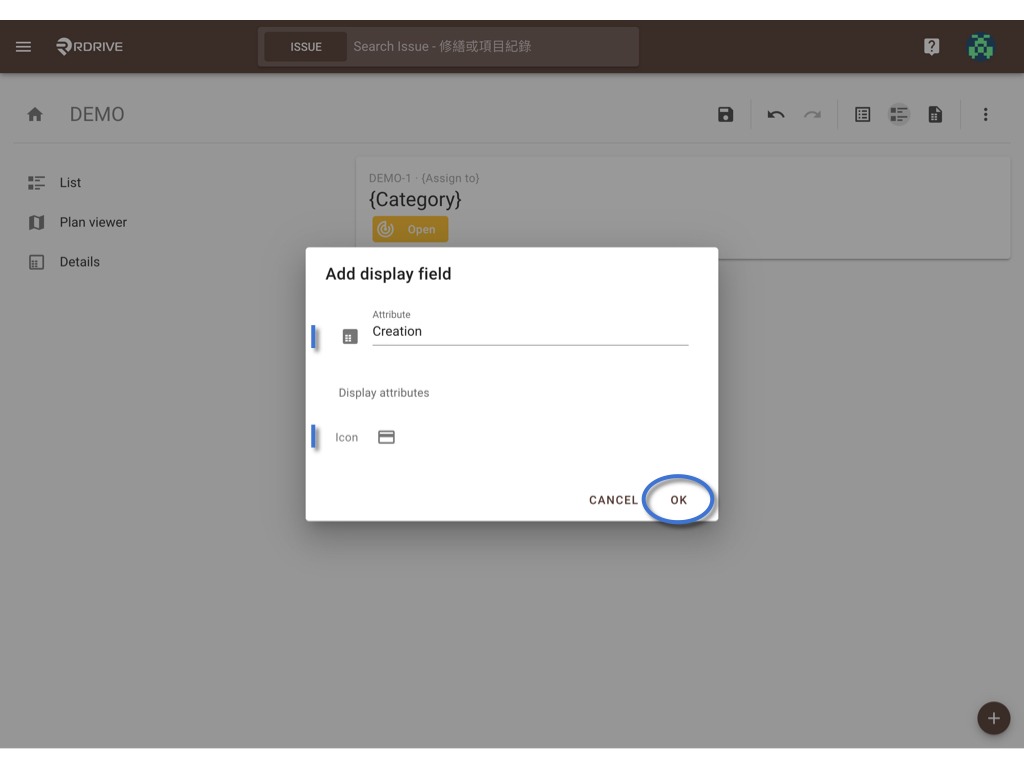Click the ISSUE search scope button
Screen dimensions: 1024x768
tap(306, 47)
